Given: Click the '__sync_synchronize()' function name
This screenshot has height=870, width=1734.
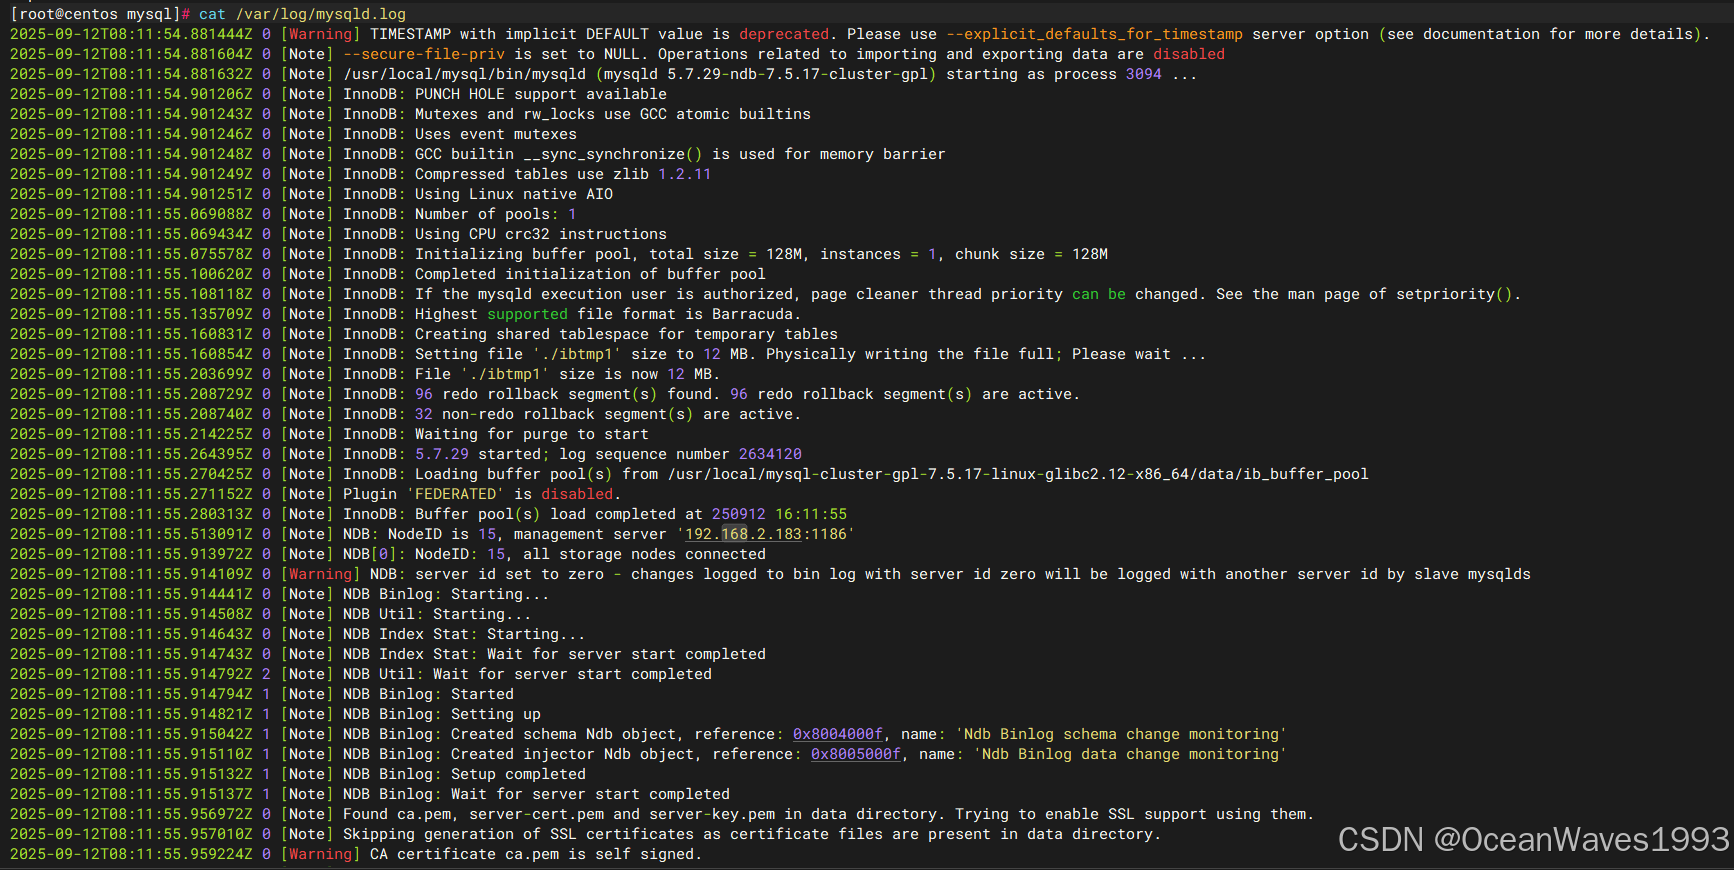Looking at the screenshot, I should pos(613,154).
